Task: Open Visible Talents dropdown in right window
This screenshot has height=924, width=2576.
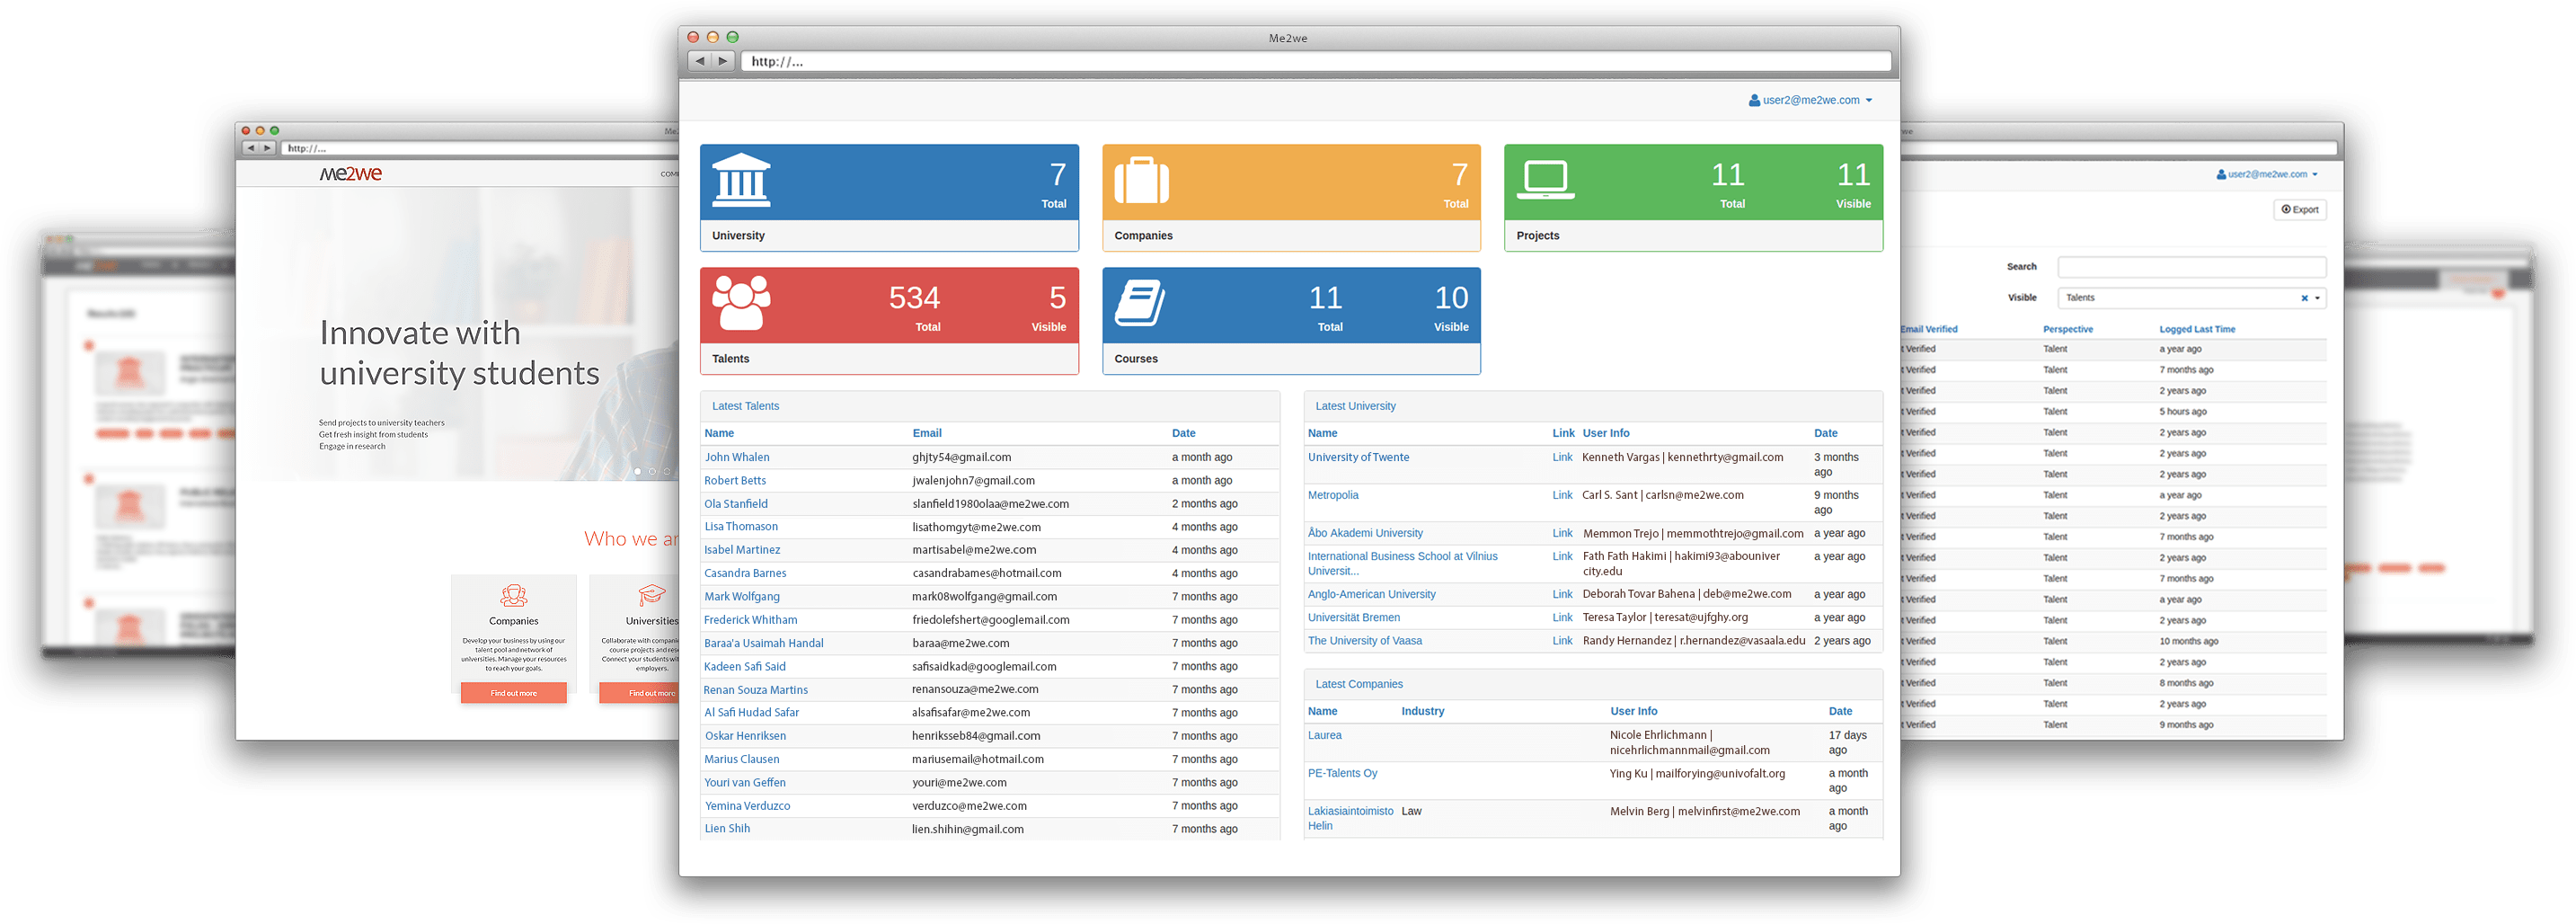Action: coord(2192,298)
